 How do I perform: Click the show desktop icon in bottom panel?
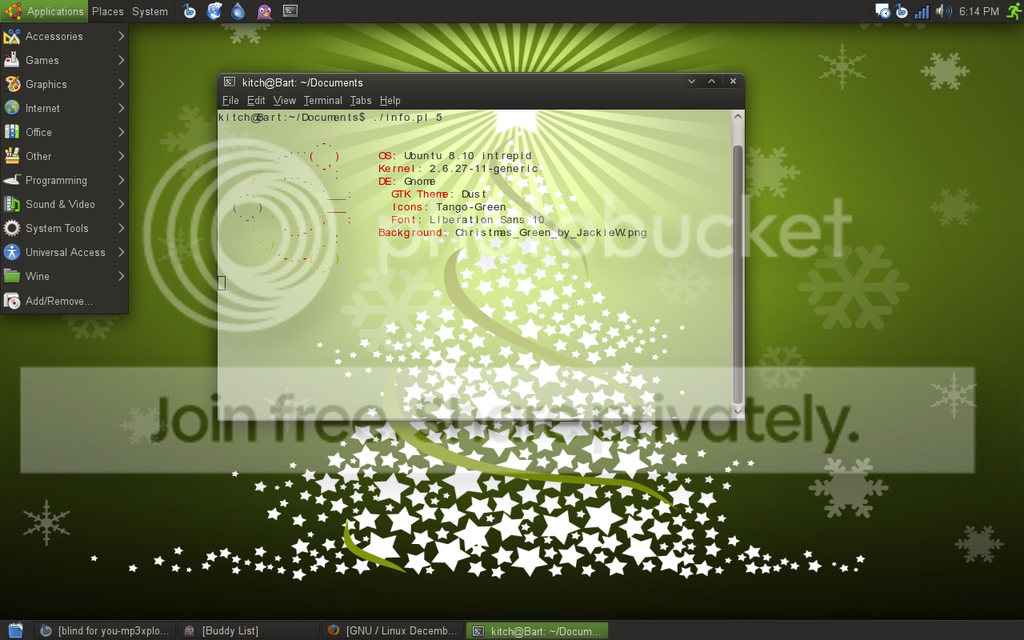15,630
